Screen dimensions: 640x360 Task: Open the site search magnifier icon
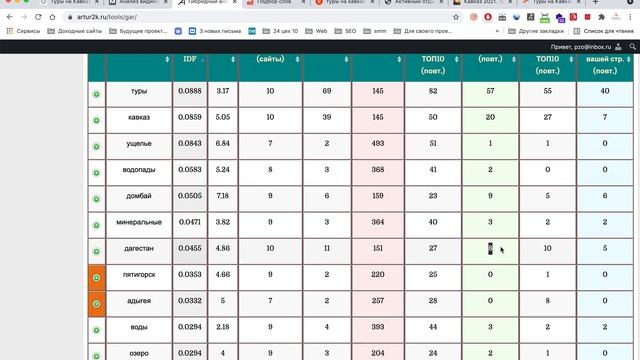633,47
